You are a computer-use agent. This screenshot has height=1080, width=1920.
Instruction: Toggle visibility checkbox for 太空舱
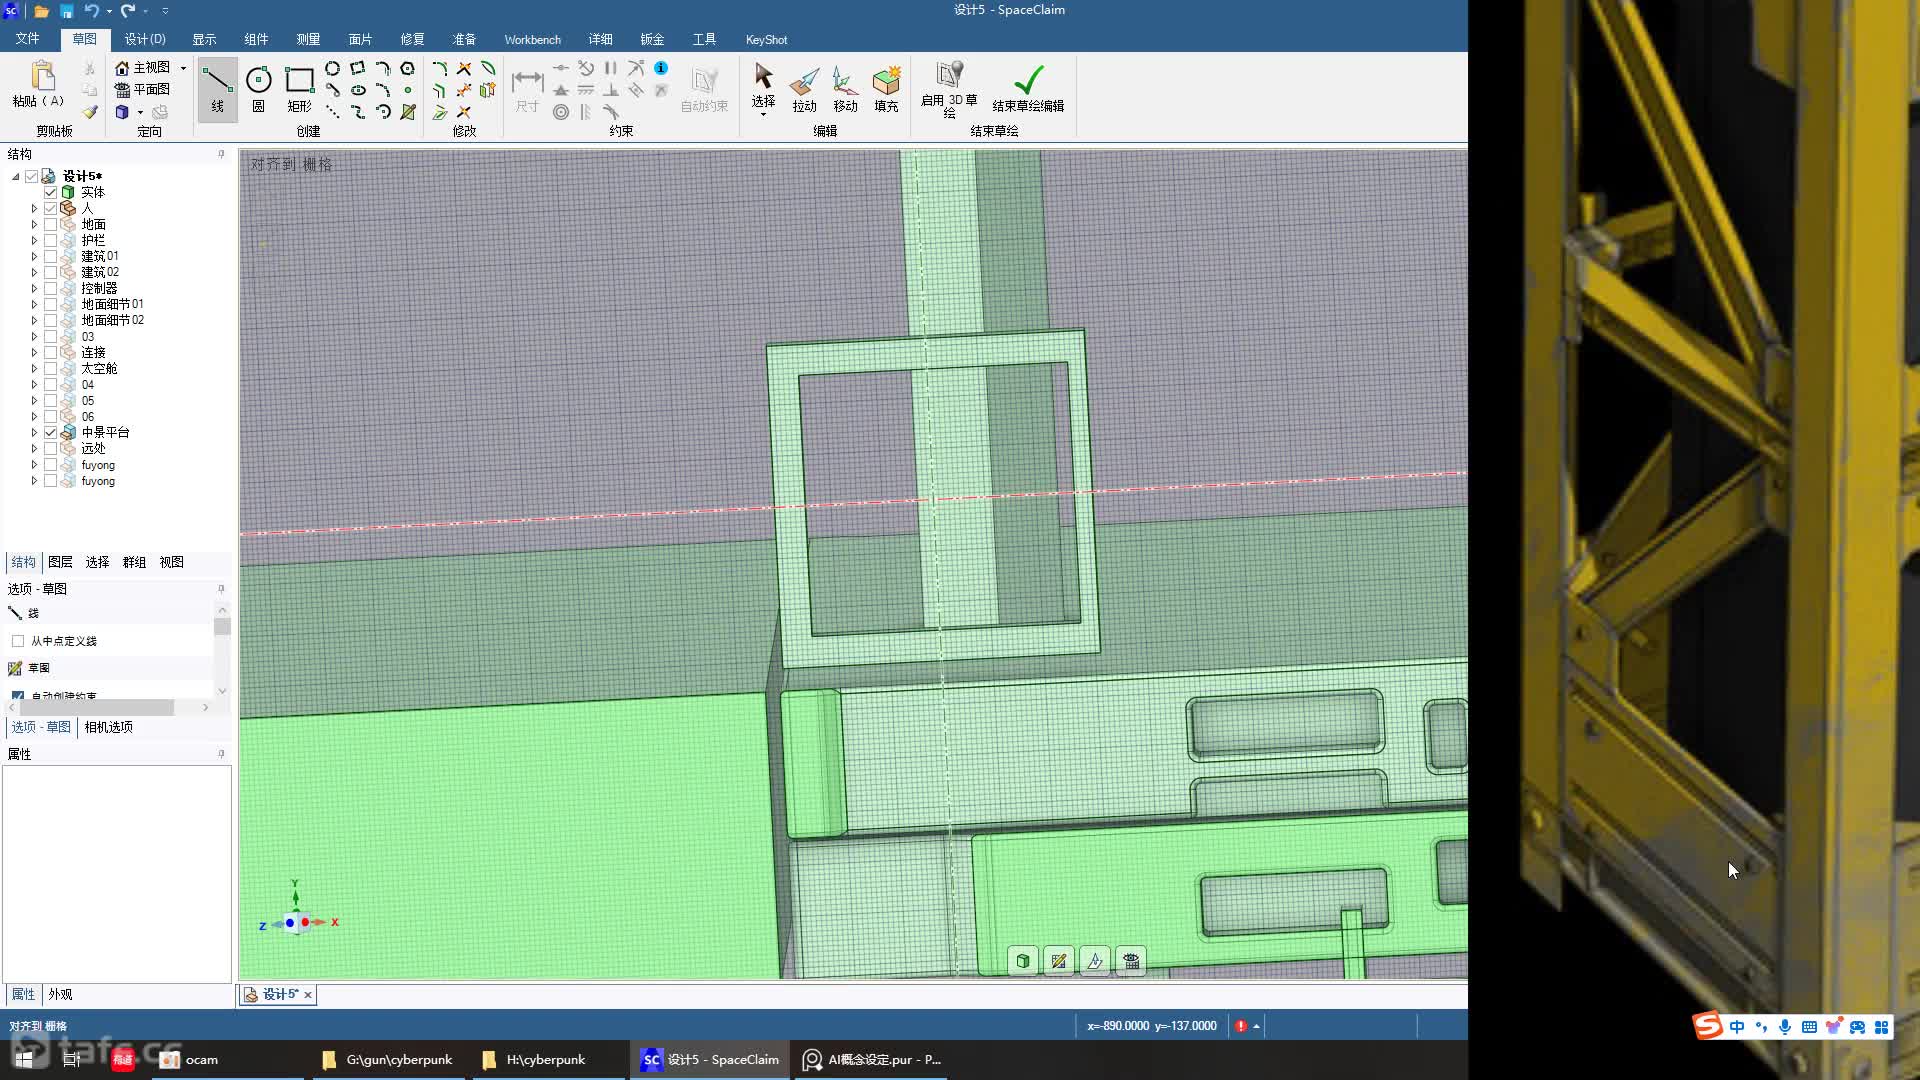click(x=50, y=368)
